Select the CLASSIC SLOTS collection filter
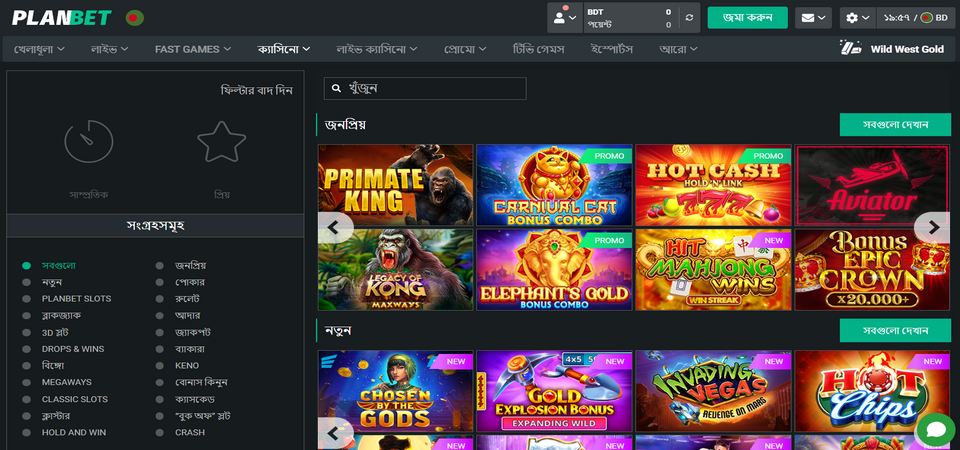Image resolution: width=960 pixels, height=450 pixels. point(74,399)
